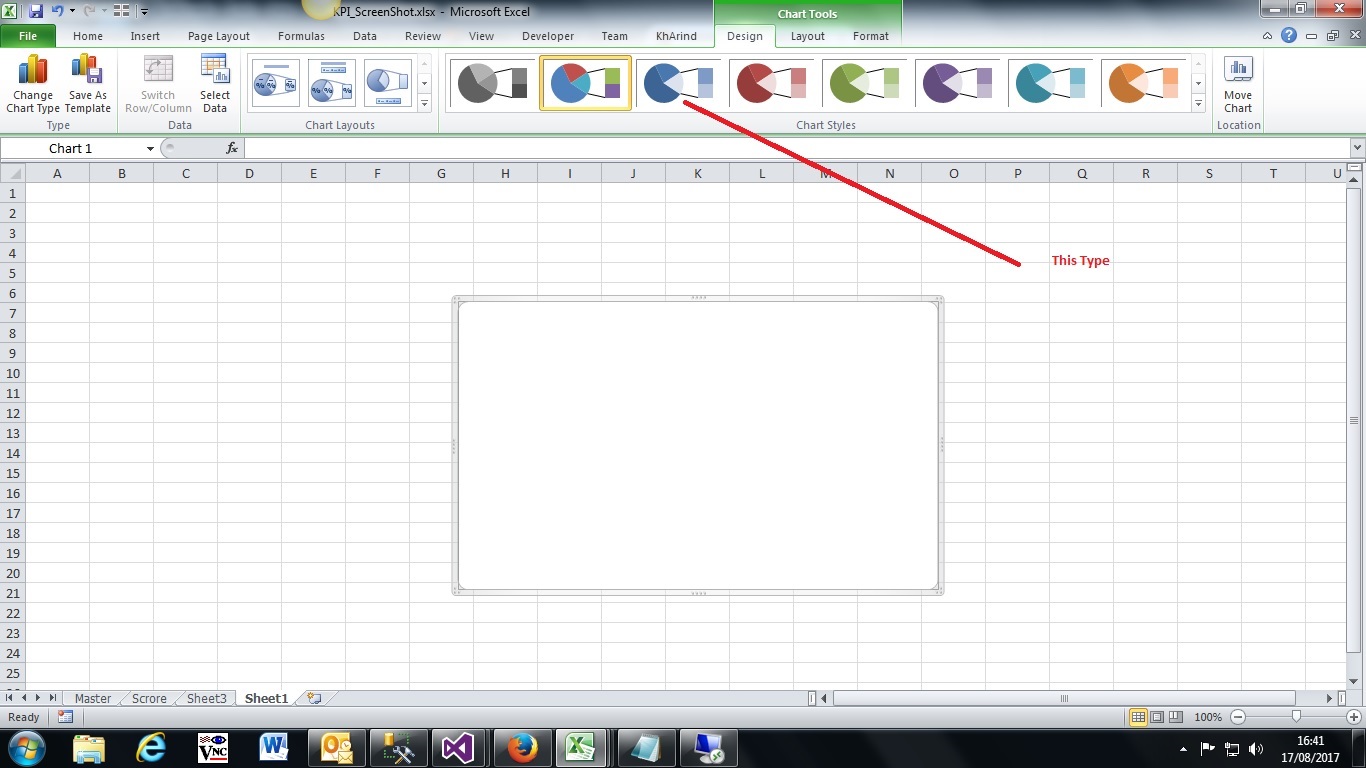The image size is (1366, 768).
Task: Zoom out with the minus button
Action: [1238, 717]
